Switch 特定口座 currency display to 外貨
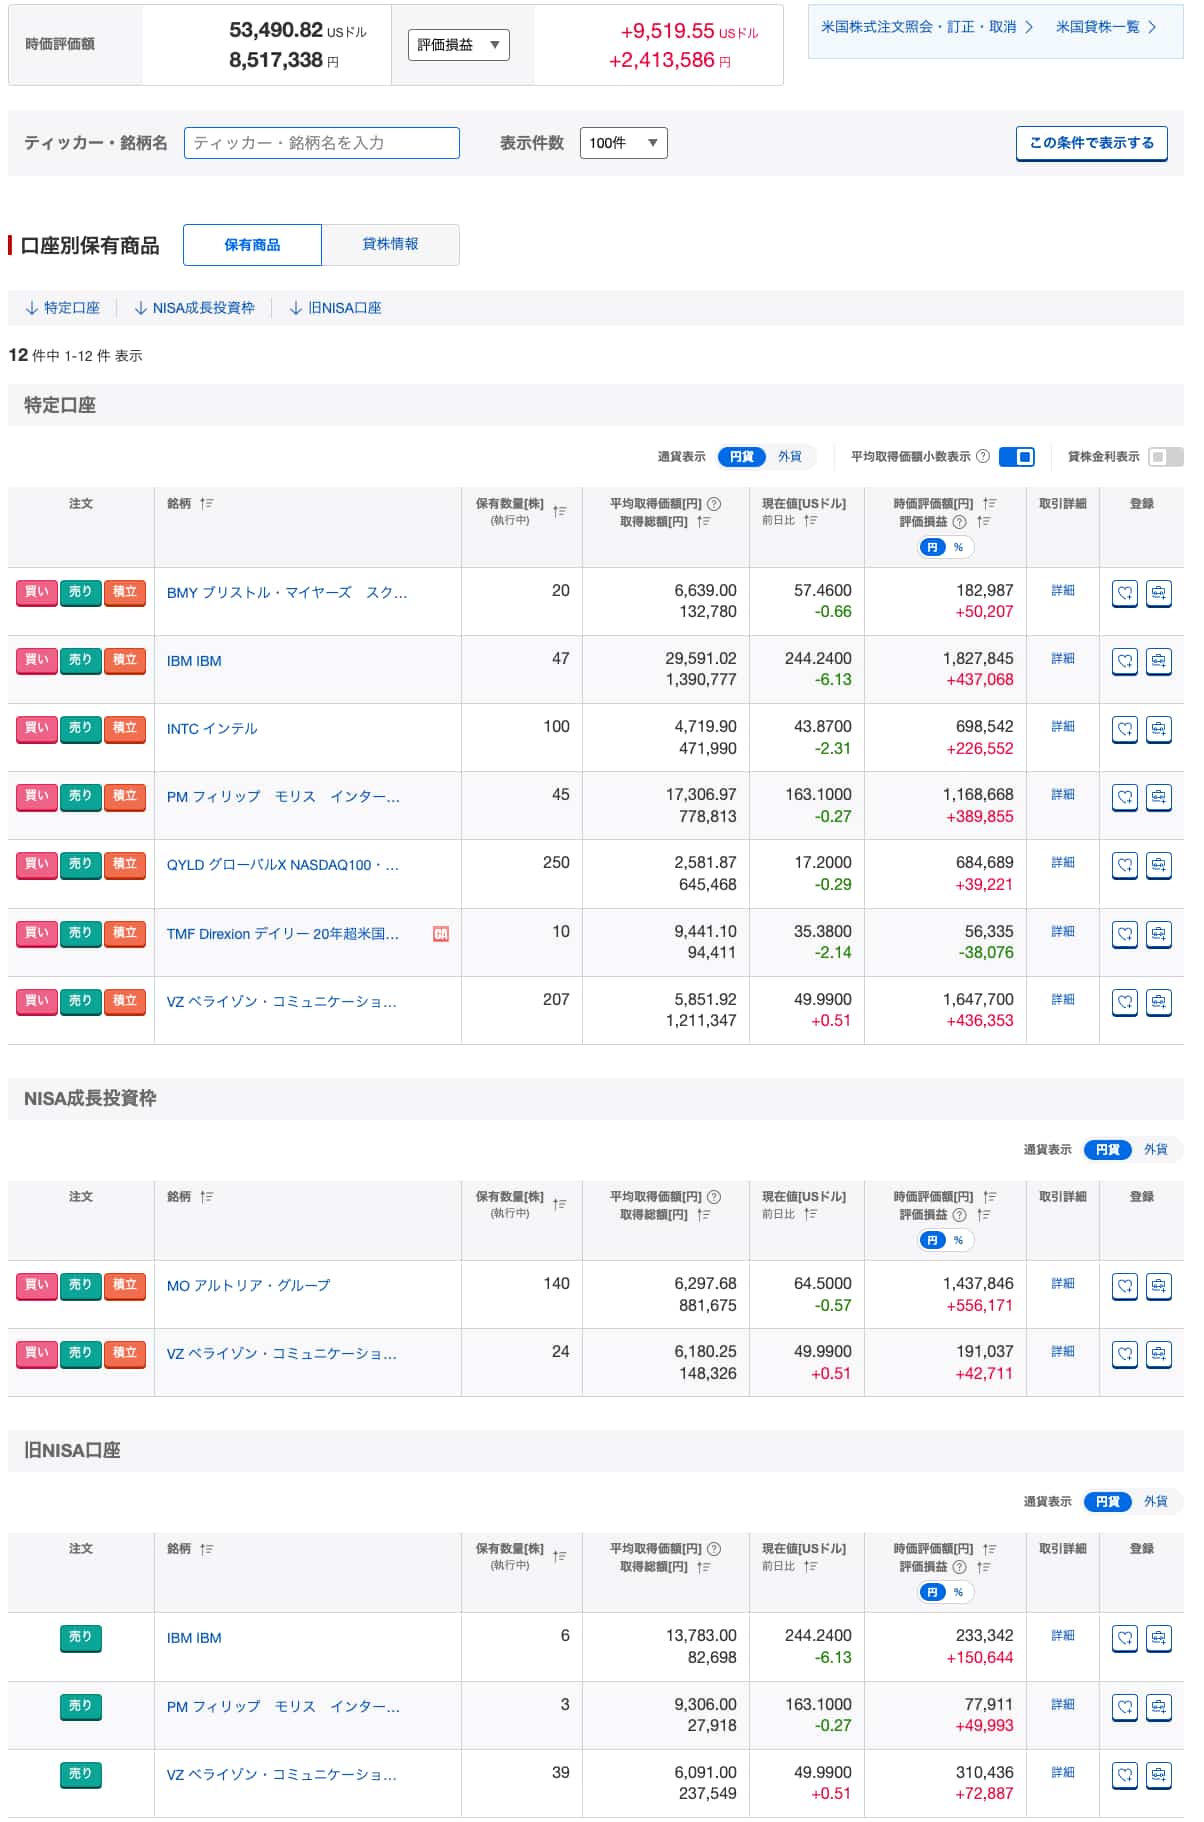This screenshot has height=1822, width=1204. [790, 457]
